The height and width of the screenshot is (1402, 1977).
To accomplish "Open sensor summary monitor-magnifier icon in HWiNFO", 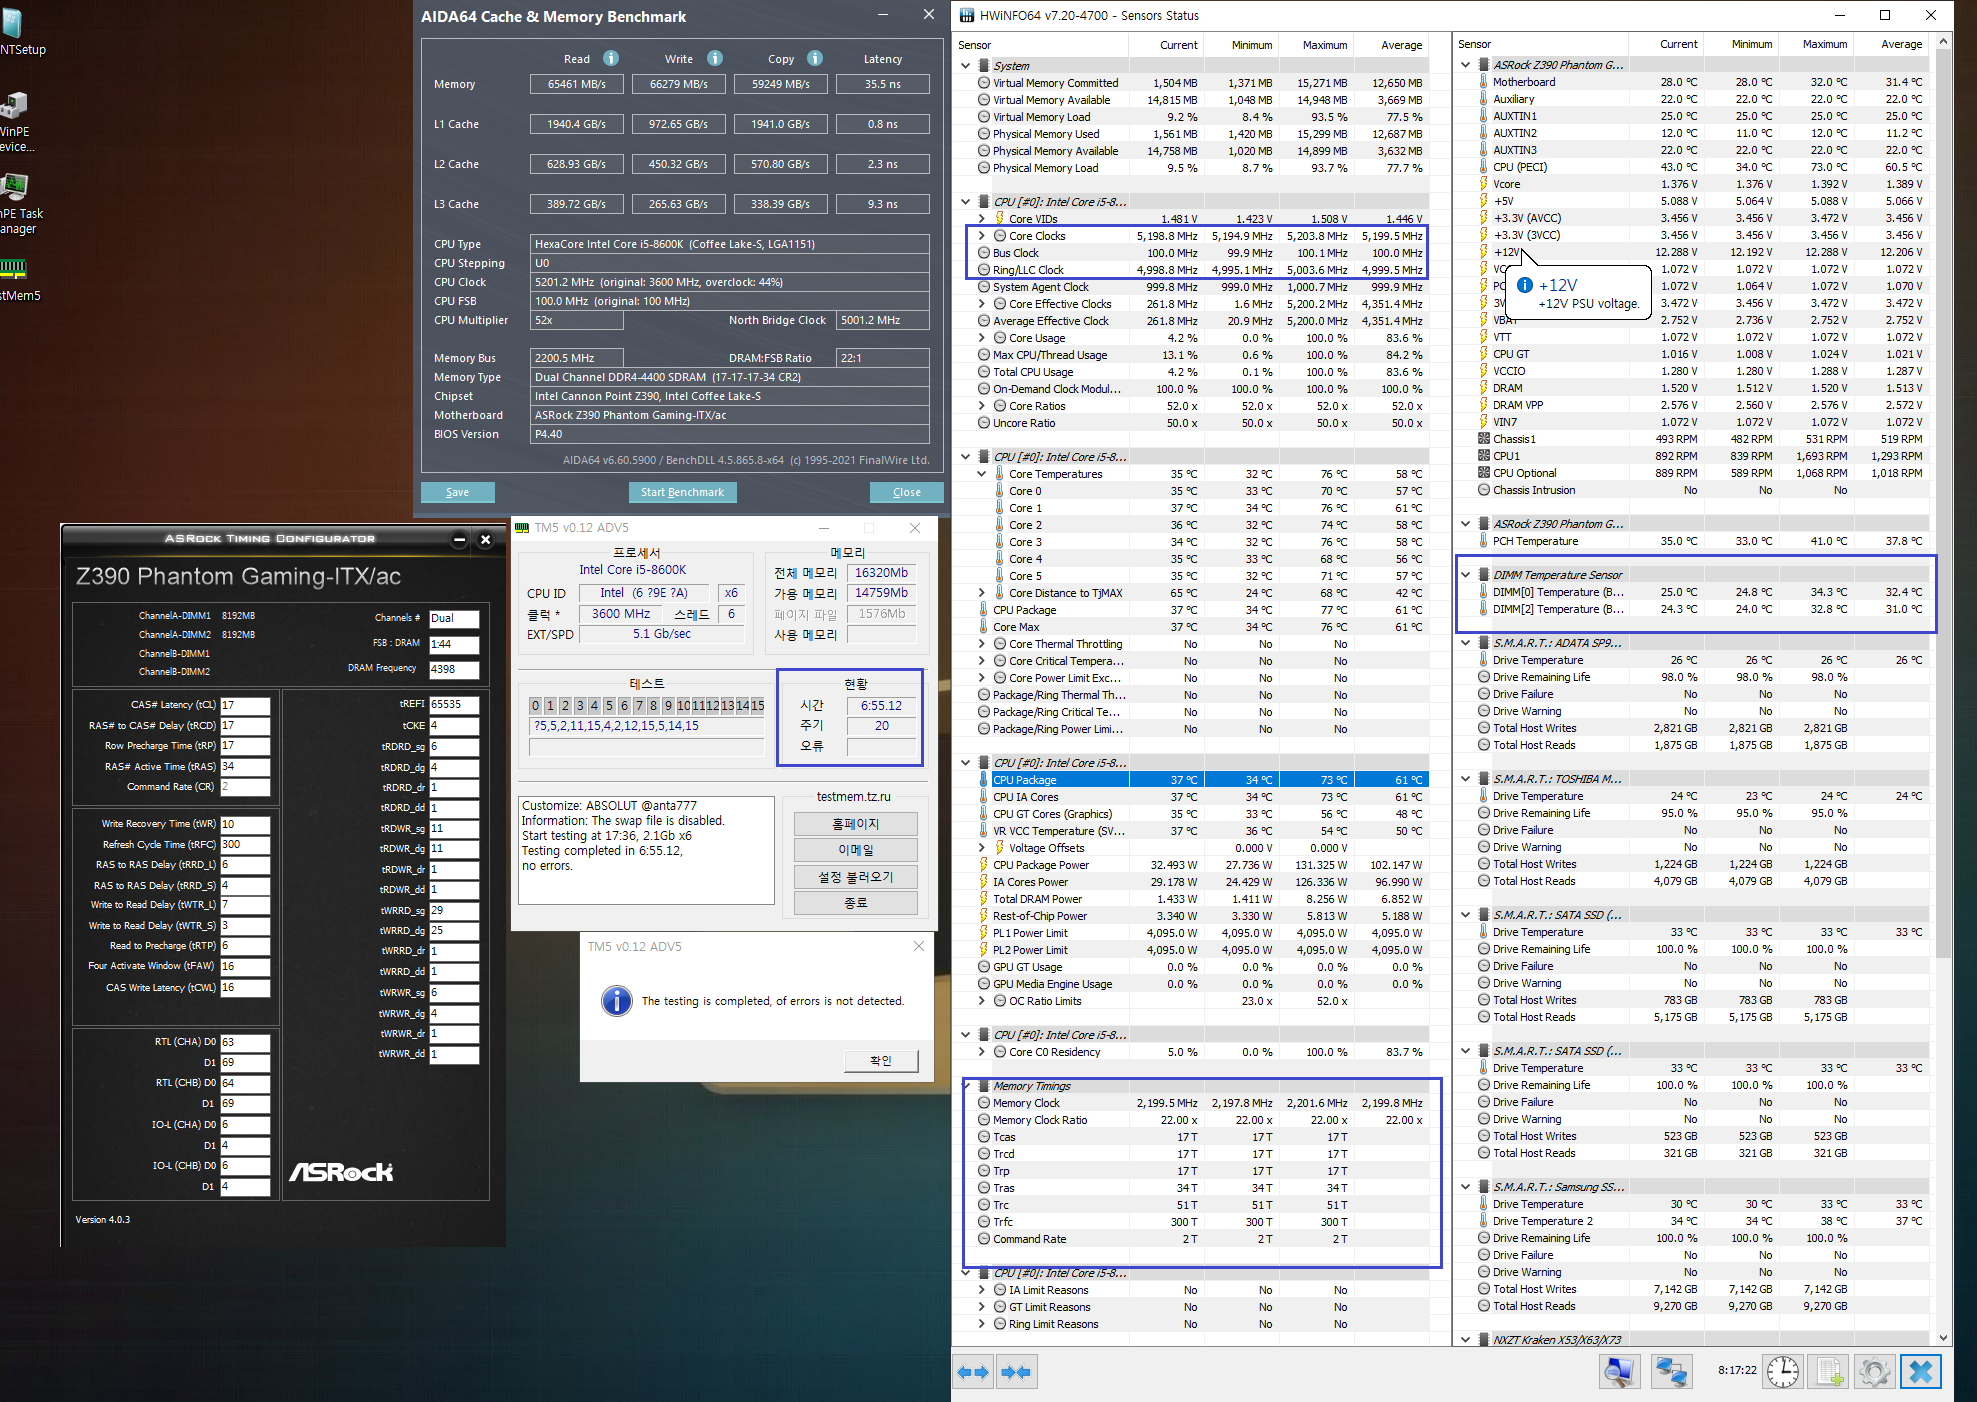I will [1618, 1372].
